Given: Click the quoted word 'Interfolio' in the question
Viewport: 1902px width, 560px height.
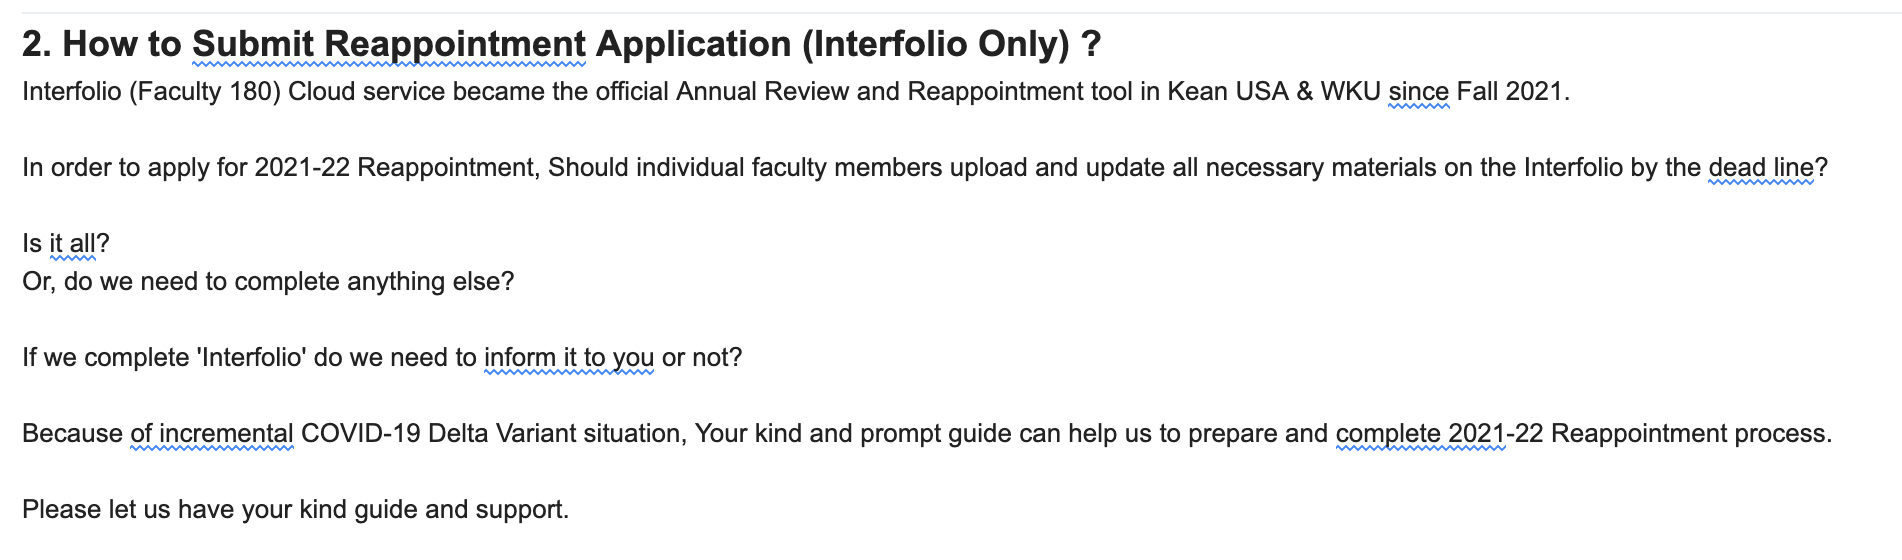Looking at the screenshot, I should point(250,358).
